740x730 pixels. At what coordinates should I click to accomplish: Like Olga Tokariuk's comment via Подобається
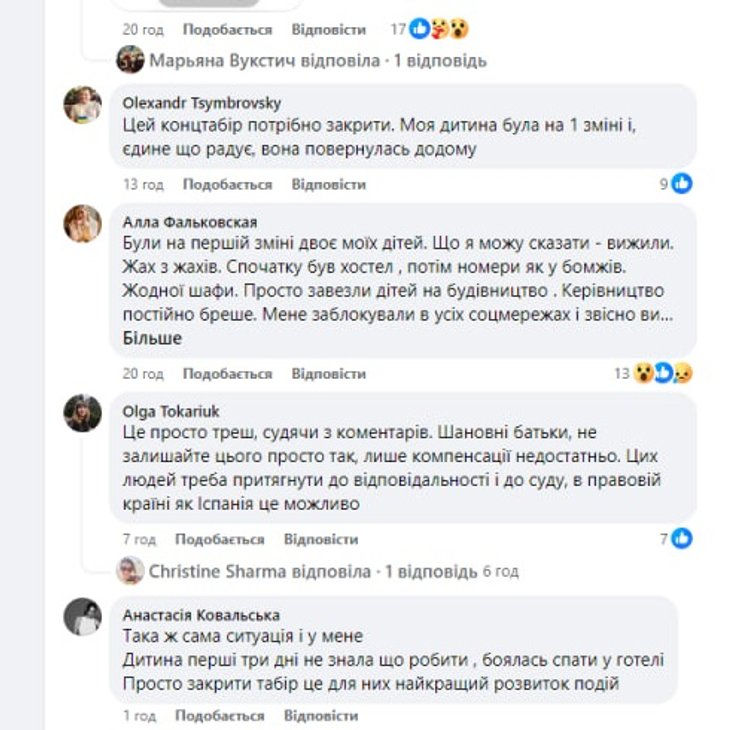219,540
